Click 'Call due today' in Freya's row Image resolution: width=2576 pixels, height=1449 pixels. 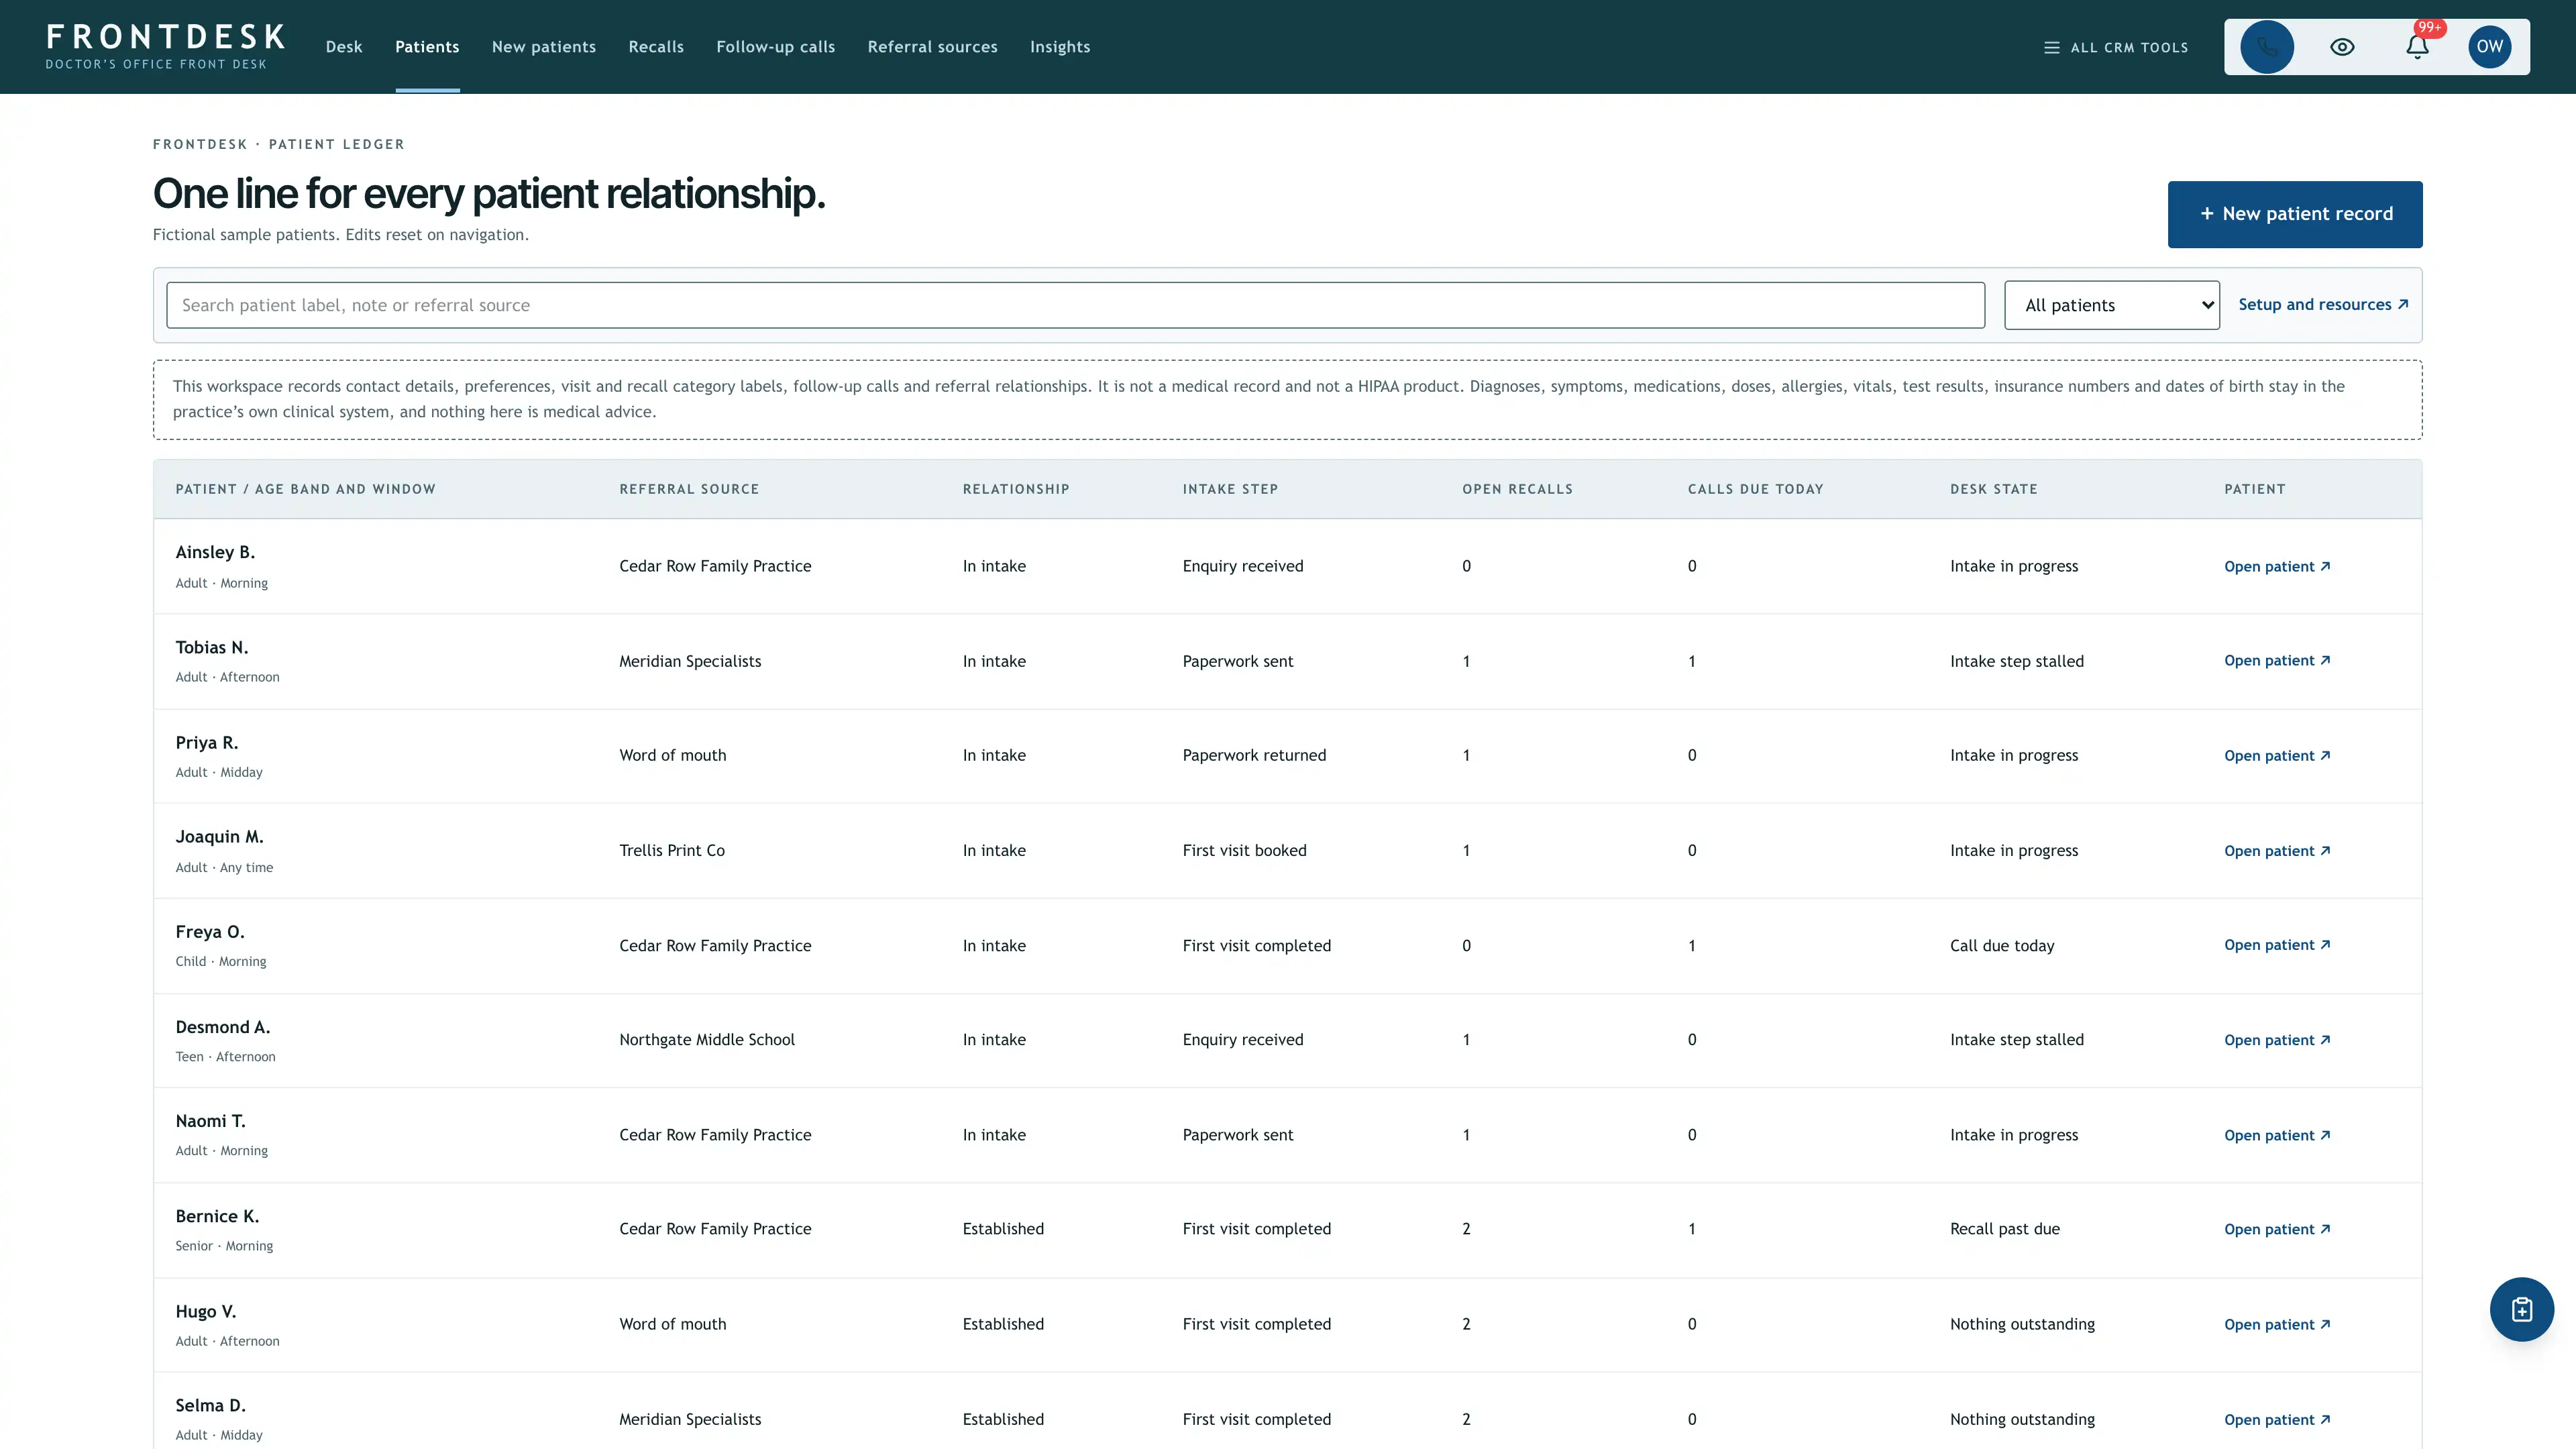(x=2002, y=945)
